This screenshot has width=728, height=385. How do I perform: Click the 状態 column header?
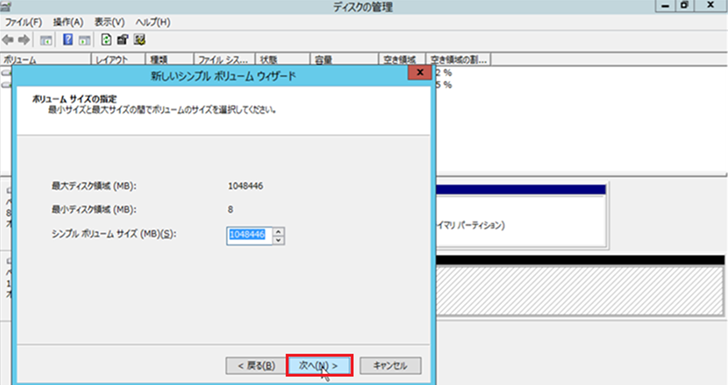point(283,59)
